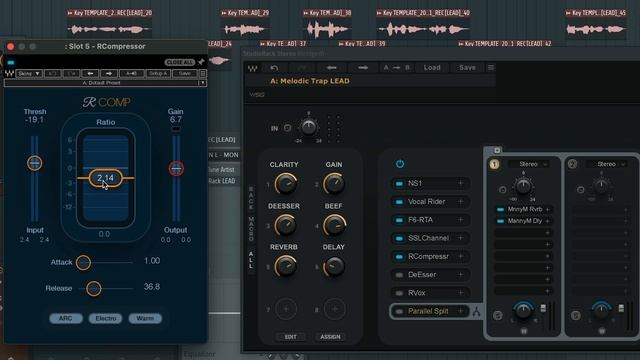Viewport: 640px width, 360px height.
Task: Toggle RCompressr plugin bypass
Action: (x=399, y=256)
